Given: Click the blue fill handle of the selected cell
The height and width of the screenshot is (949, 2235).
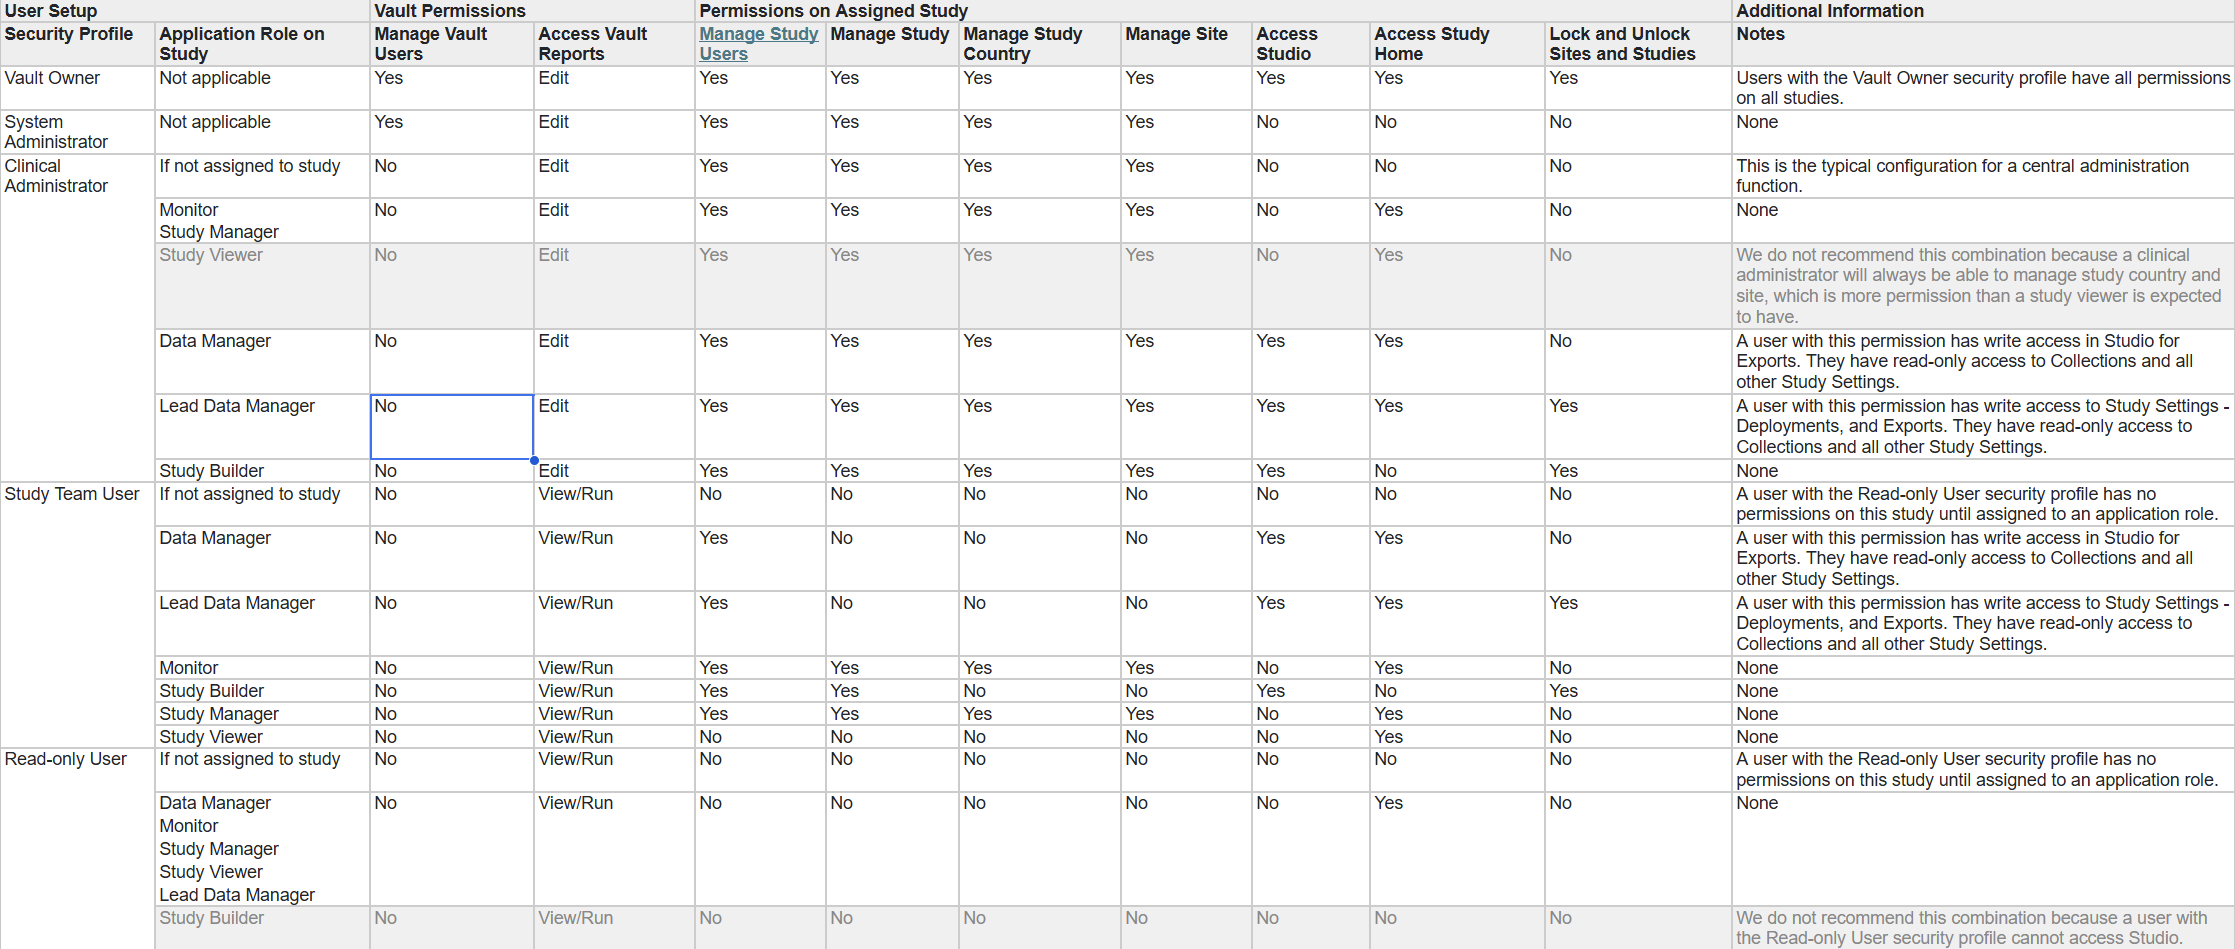Looking at the screenshot, I should coord(534,460).
